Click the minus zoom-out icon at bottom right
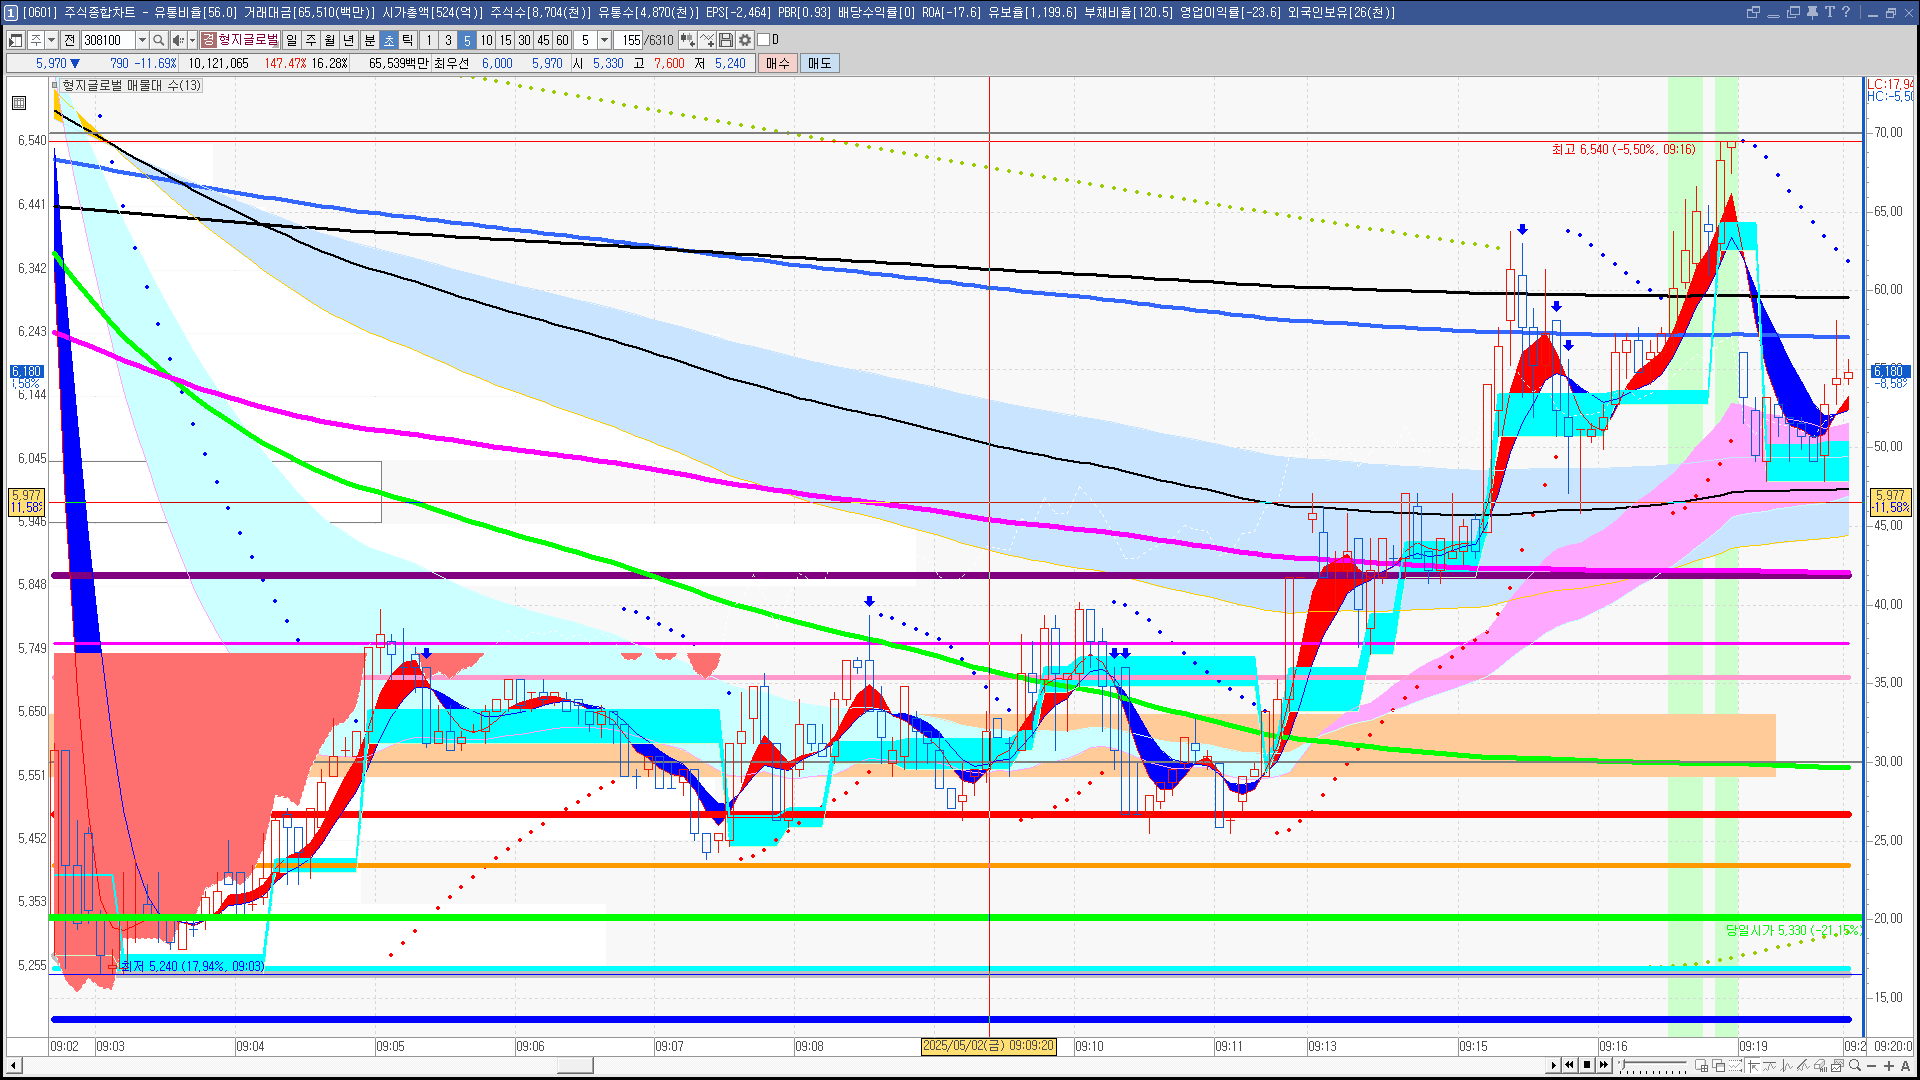This screenshot has height=1080, width=1920. coord(1872,1065)
